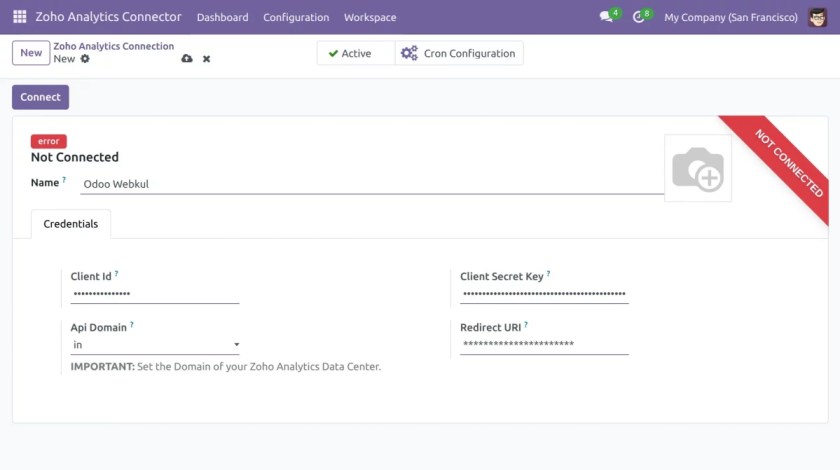Toggle the Active status button
The width and height of the screenshot is (840, 470).
(x=356, y=53)
